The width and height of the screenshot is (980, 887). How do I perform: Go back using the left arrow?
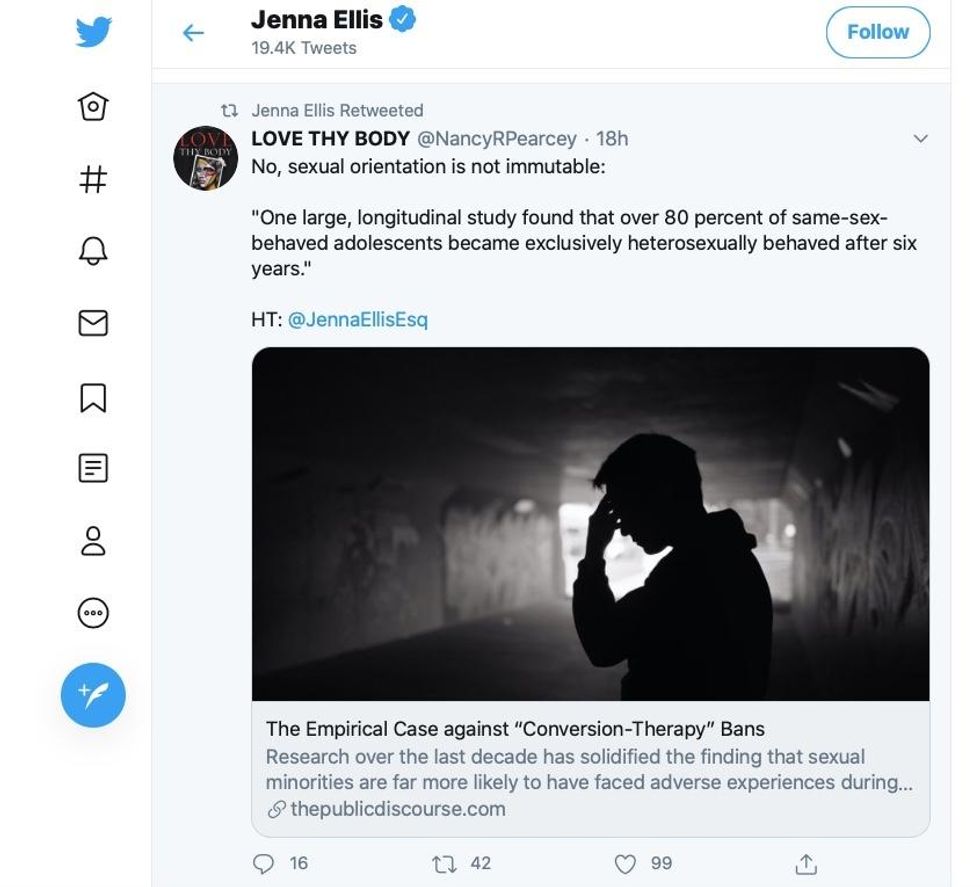(x=193, y=33)
